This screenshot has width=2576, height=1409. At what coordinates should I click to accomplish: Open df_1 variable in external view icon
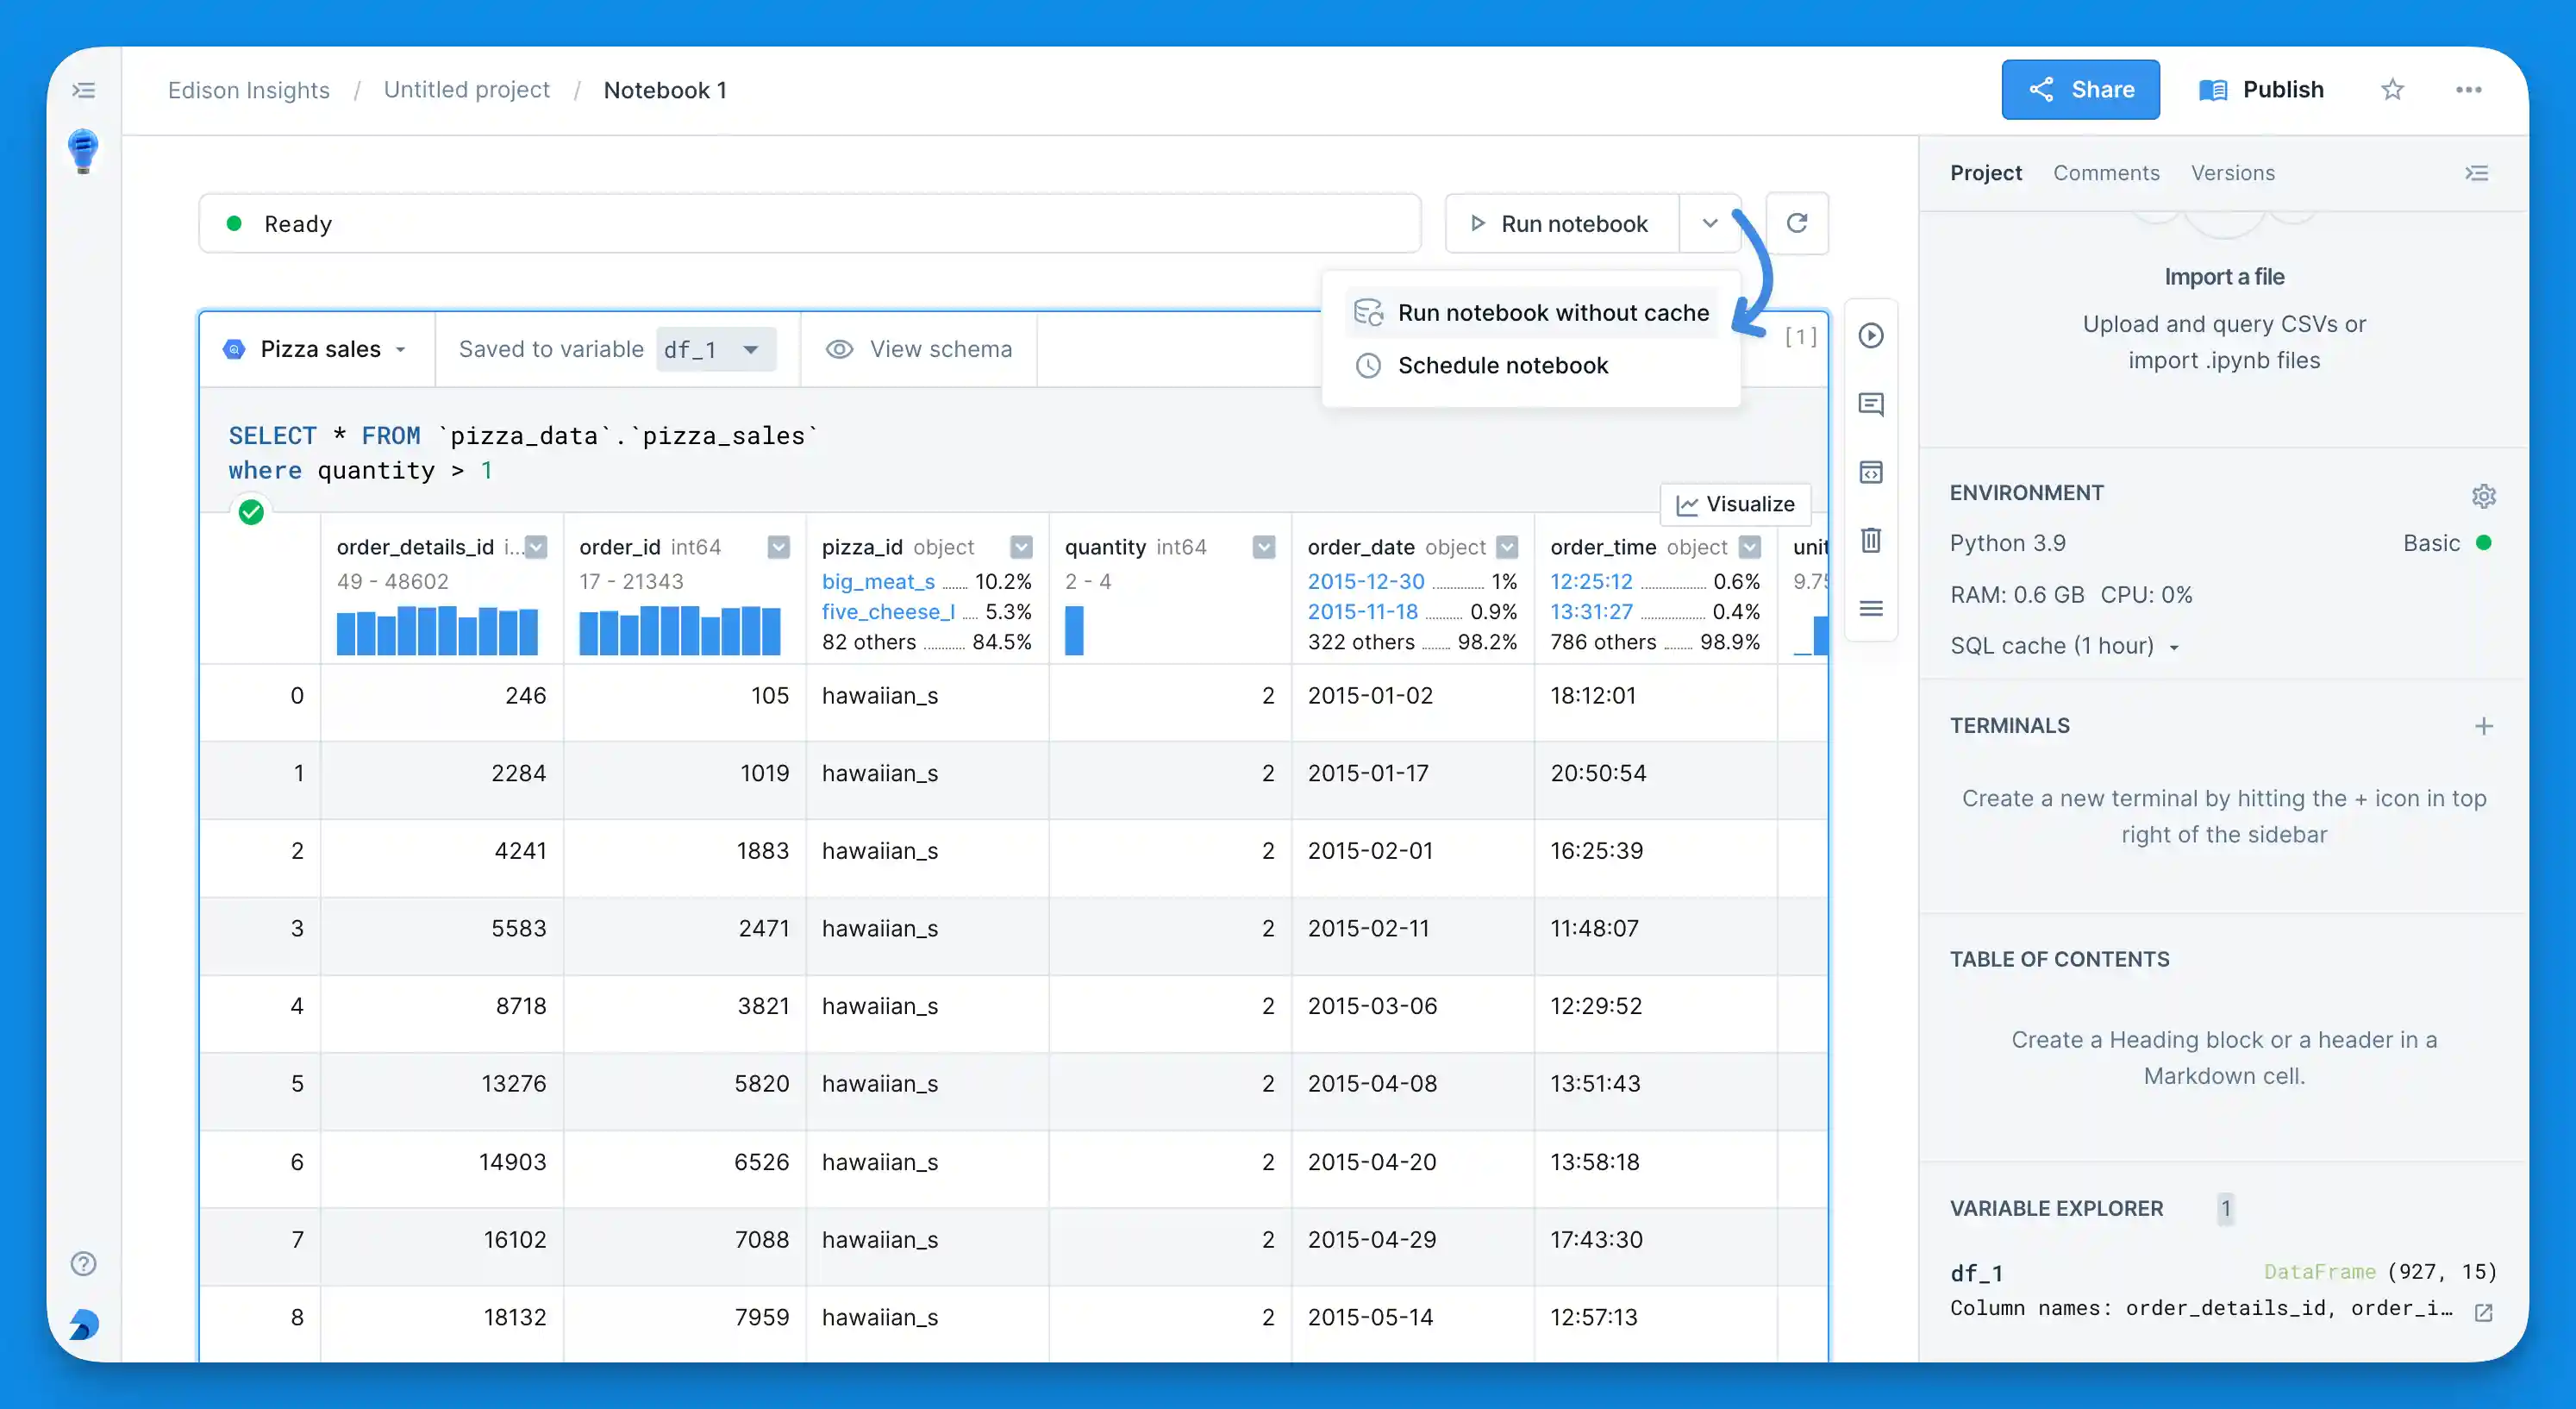click(2482, 1312)
